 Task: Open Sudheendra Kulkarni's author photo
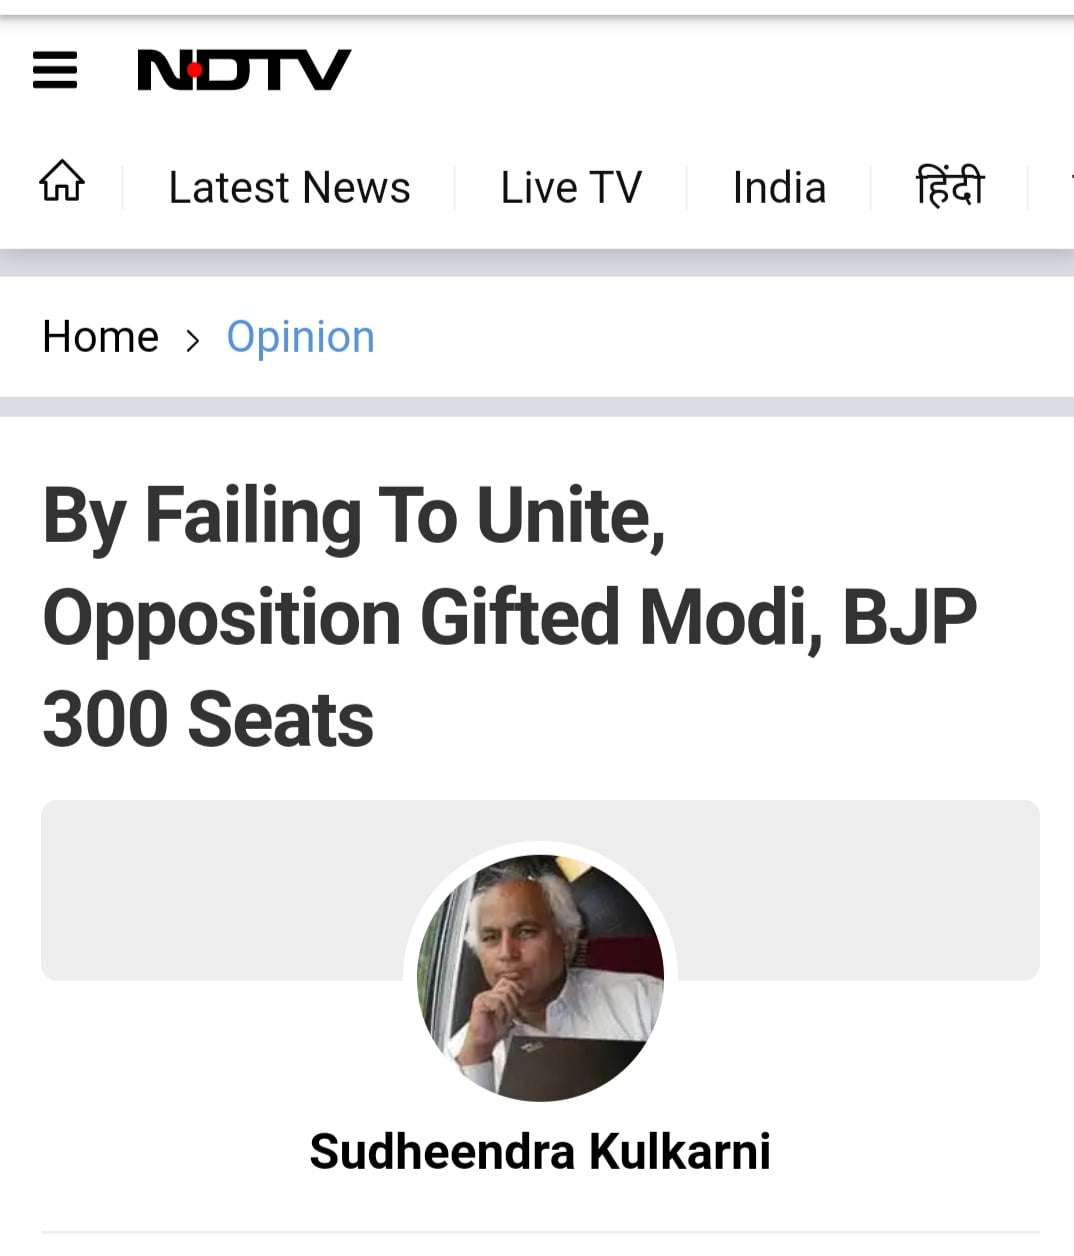tap(540, 977)
